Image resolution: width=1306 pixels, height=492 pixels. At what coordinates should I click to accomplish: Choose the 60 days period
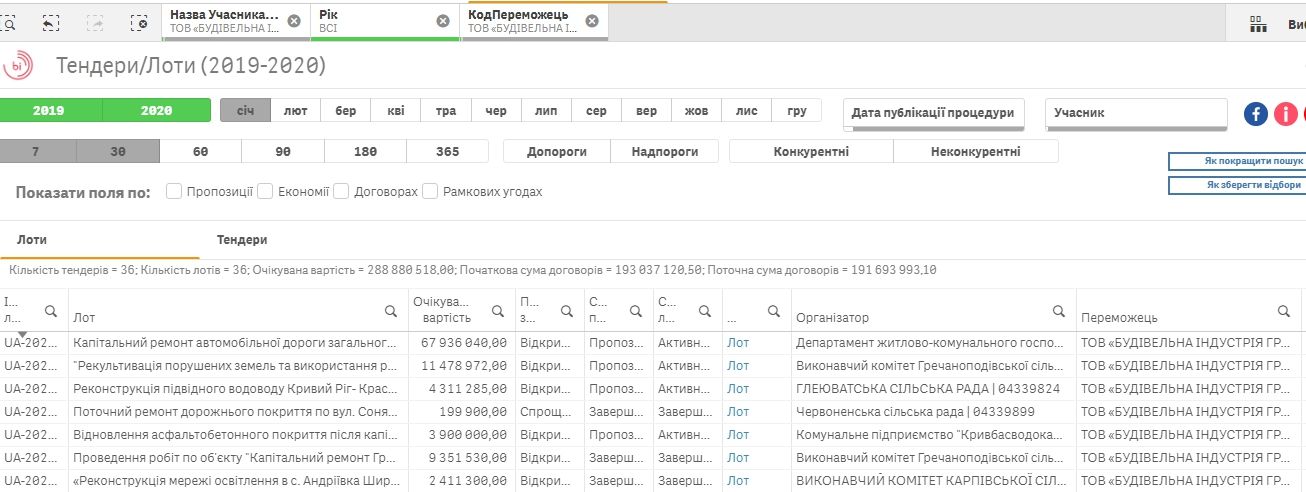coord(200,151)
